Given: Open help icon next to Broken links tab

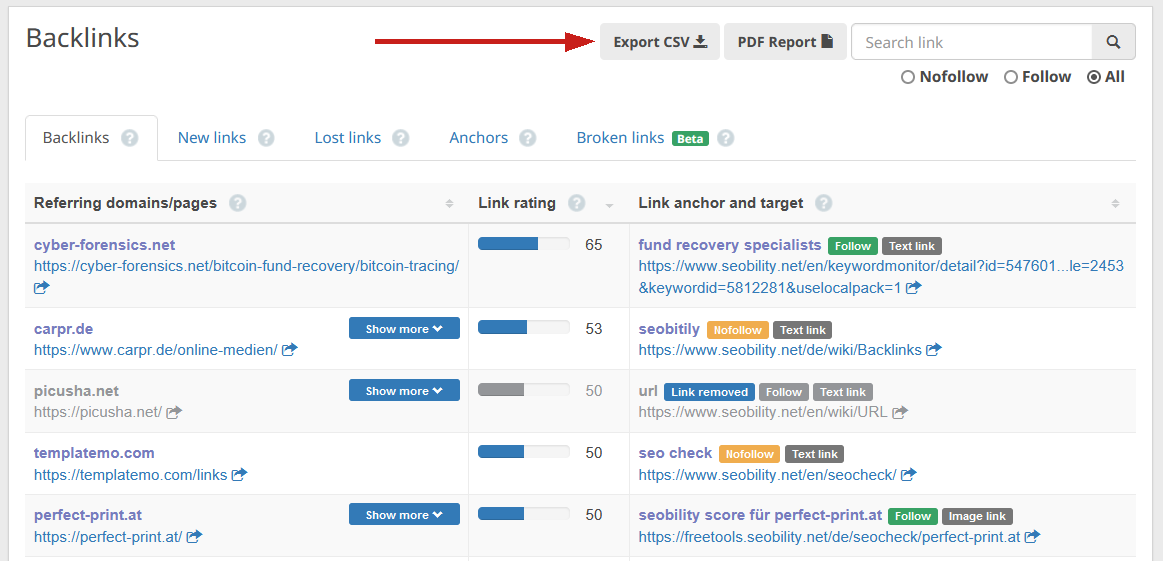Looking at the screenshot, I should click(725, 138).
